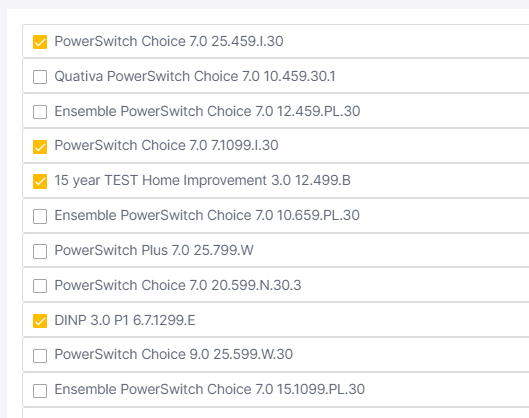Viewport: 529px width, 418px height.
Task: Click the DINP 3.0 P1 6.7.1299.E label
Action: pos(125,320)
